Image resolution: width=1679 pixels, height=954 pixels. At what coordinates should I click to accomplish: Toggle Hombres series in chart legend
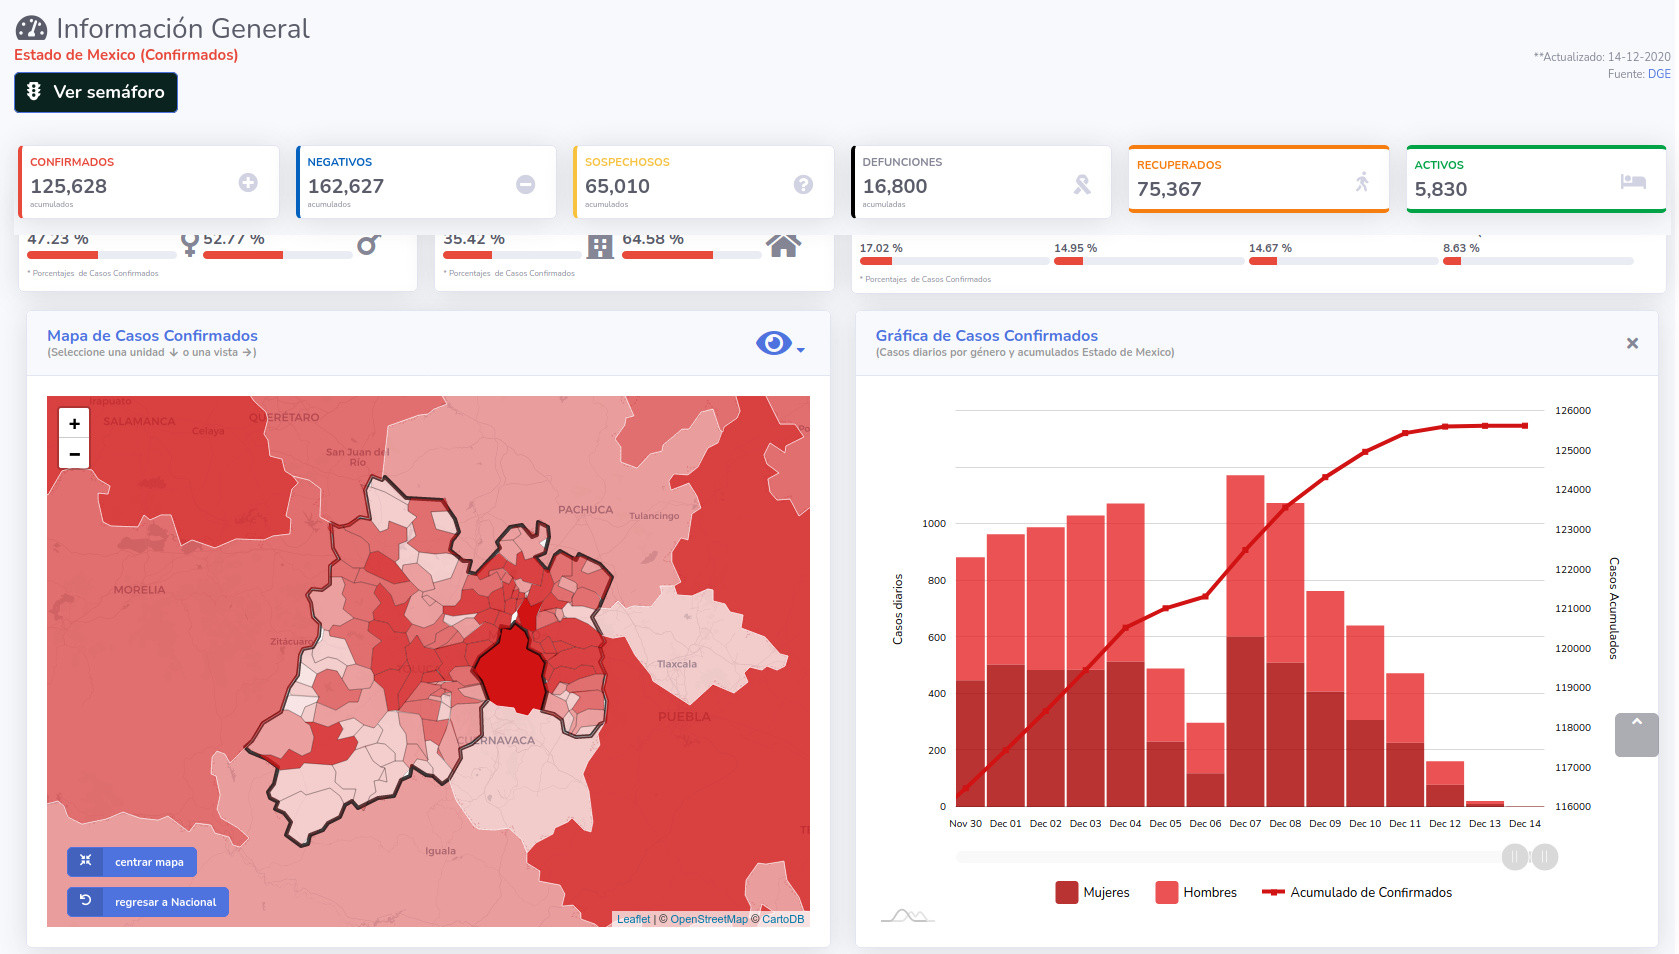pyautogui.click(x=1196, y=892)
